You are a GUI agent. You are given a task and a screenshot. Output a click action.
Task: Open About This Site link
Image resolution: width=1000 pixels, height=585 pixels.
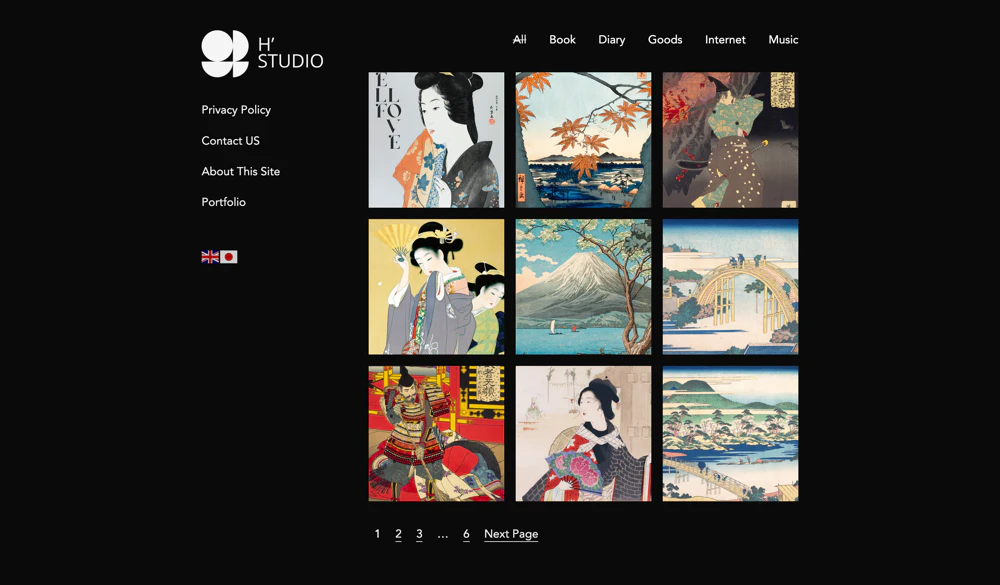[x=240, y=171]
